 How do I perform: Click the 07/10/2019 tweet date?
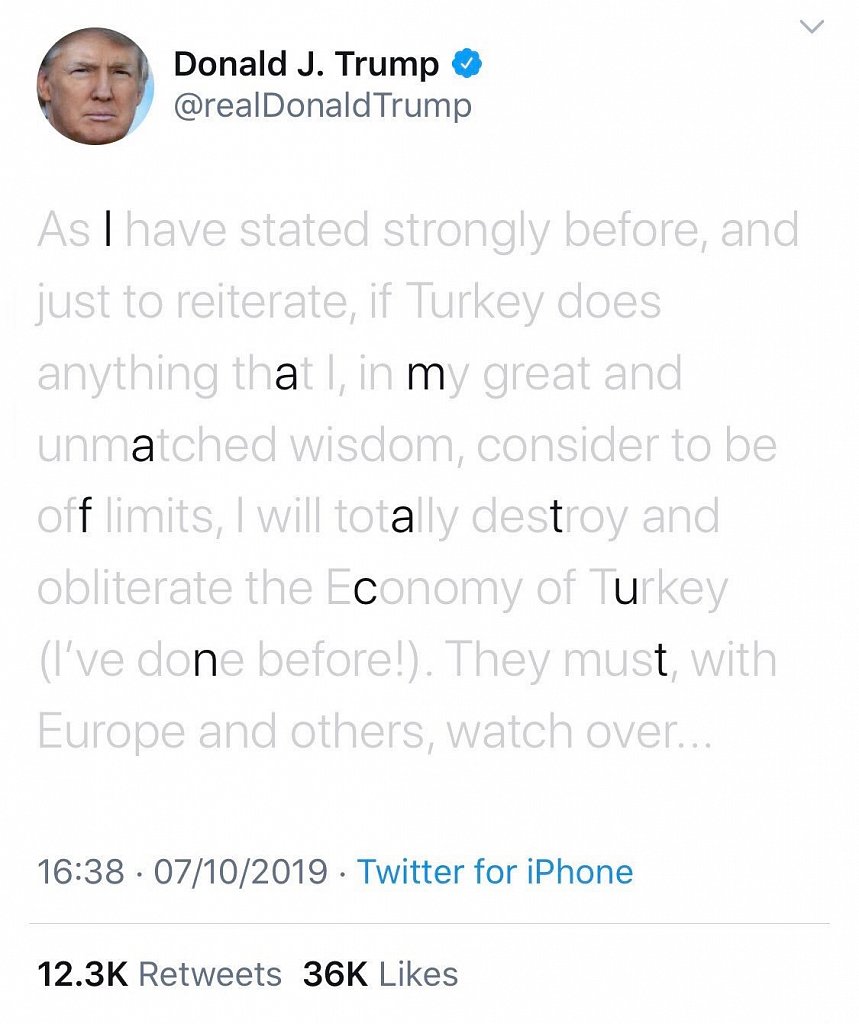(241, 871)
